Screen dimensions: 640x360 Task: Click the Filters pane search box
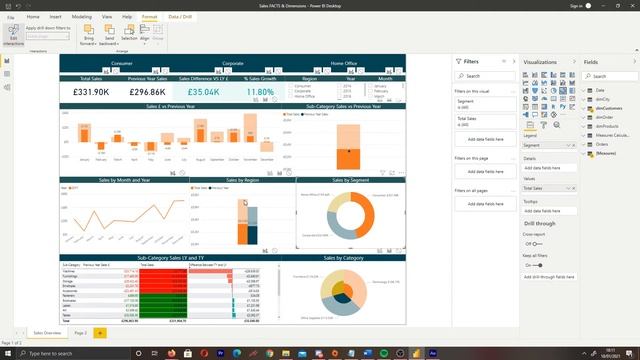pos(485,76)
